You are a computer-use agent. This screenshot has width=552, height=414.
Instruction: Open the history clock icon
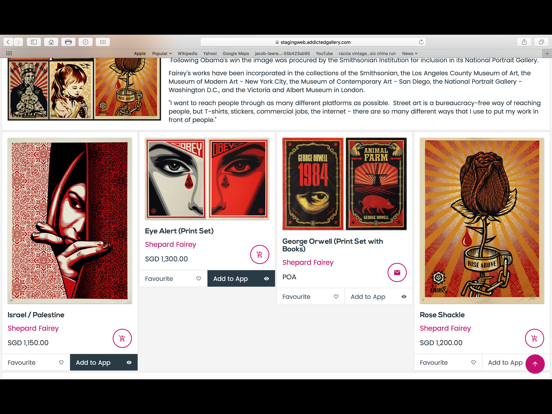86,42
